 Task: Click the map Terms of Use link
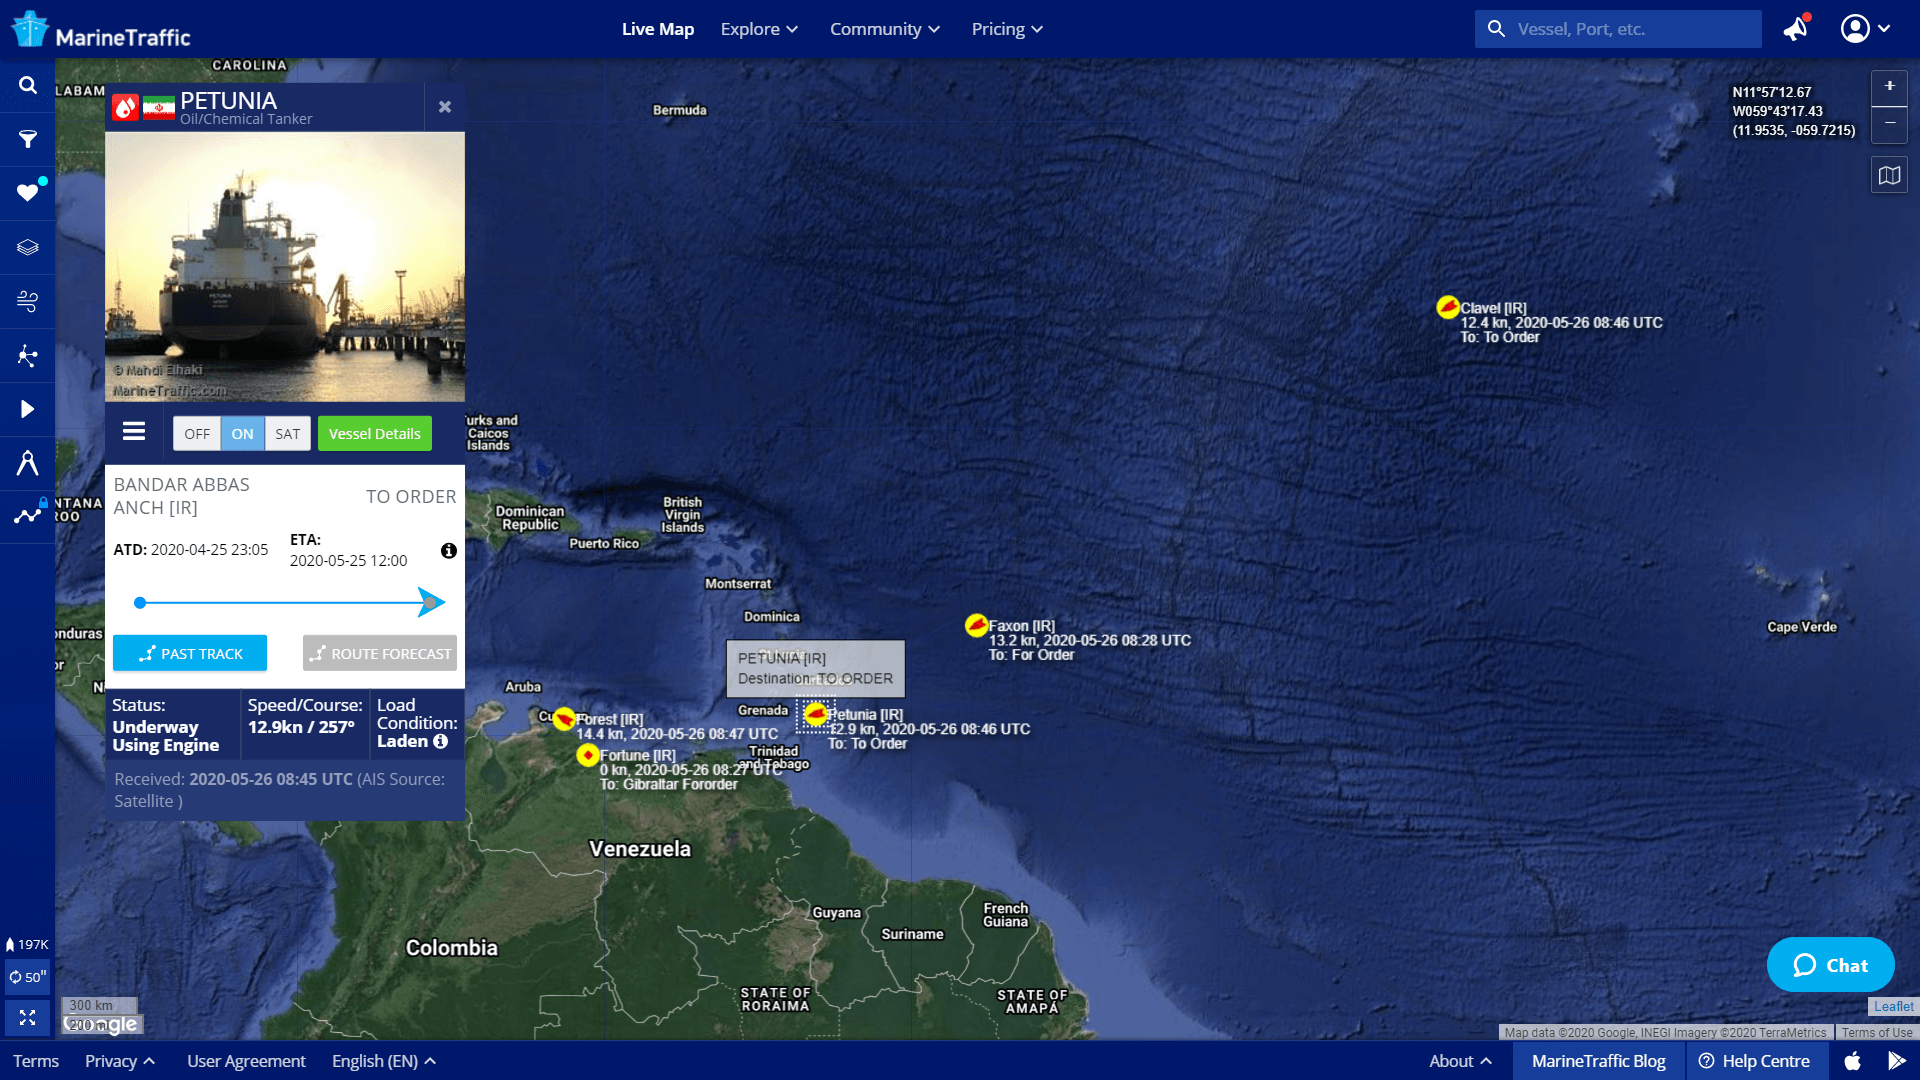click(1877, 1033)
